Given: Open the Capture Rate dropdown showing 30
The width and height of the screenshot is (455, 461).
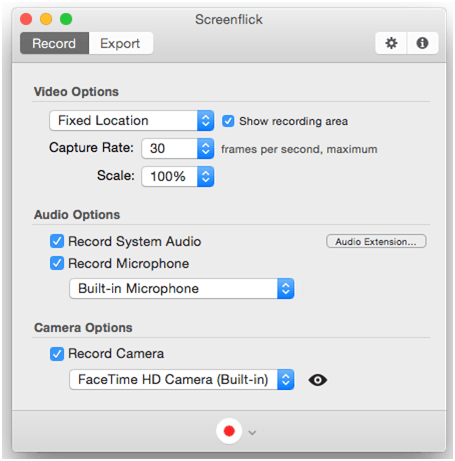Looking at the screenshot, I should coord(178,148).
